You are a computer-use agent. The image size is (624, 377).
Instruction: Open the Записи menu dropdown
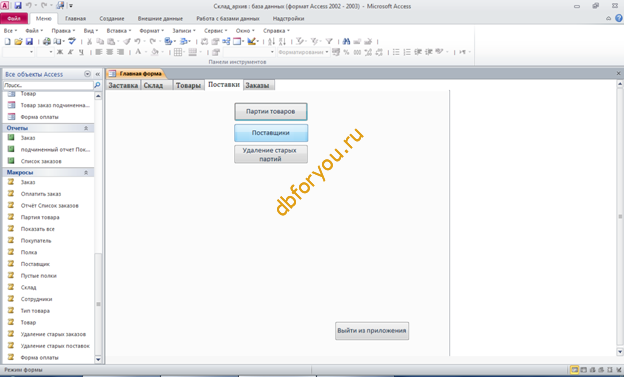click(x=183, y=31)
